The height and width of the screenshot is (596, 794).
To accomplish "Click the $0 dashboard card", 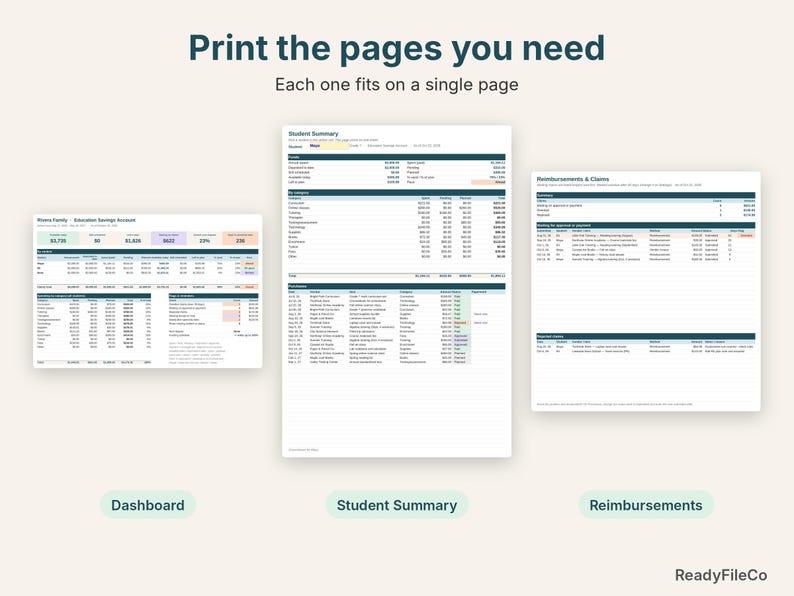I will [x=97, y=239].
